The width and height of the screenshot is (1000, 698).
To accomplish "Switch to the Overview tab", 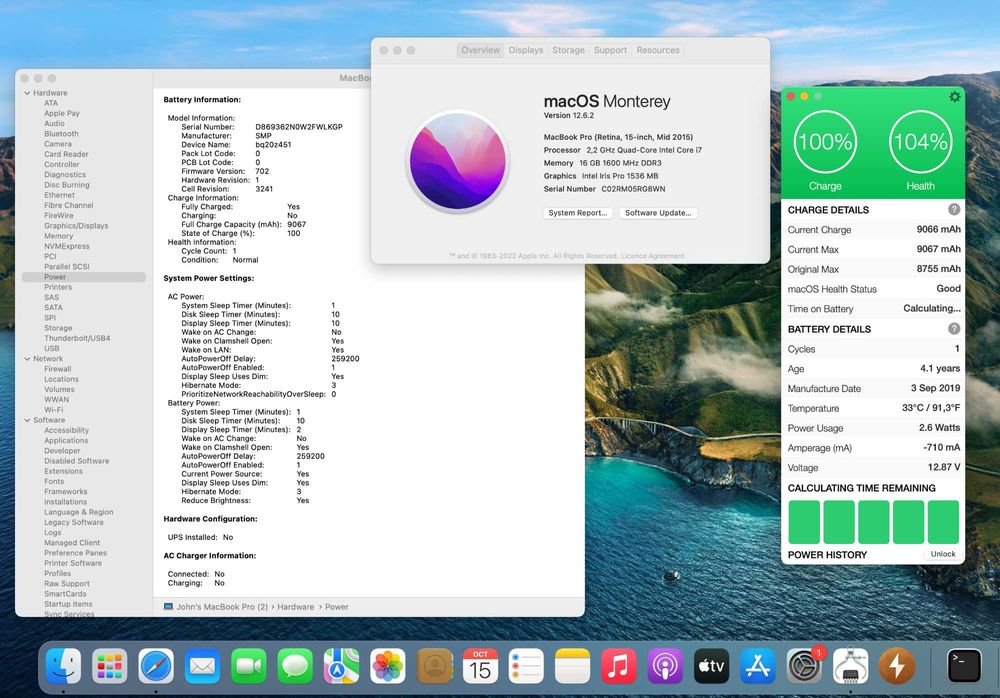I will [480, 50].
